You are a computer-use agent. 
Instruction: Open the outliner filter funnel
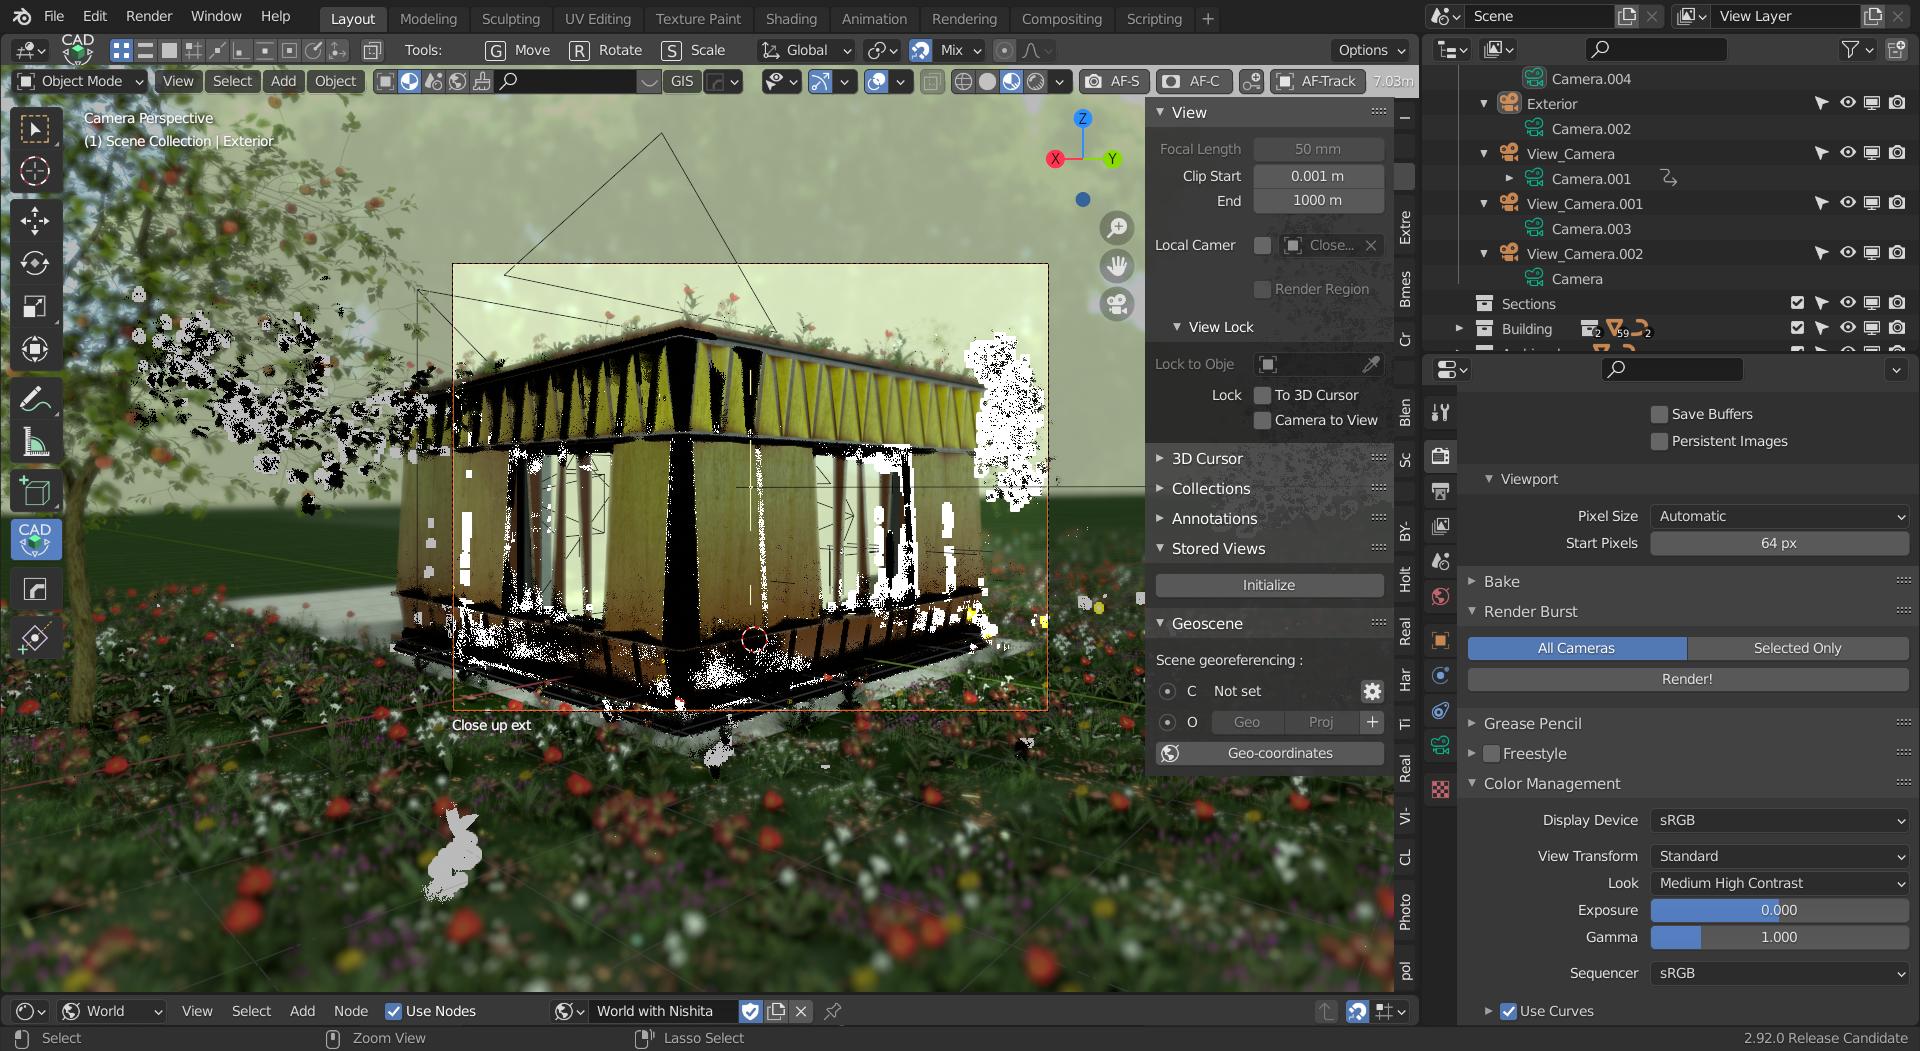pyautogui.click(x=1850, y=49)
